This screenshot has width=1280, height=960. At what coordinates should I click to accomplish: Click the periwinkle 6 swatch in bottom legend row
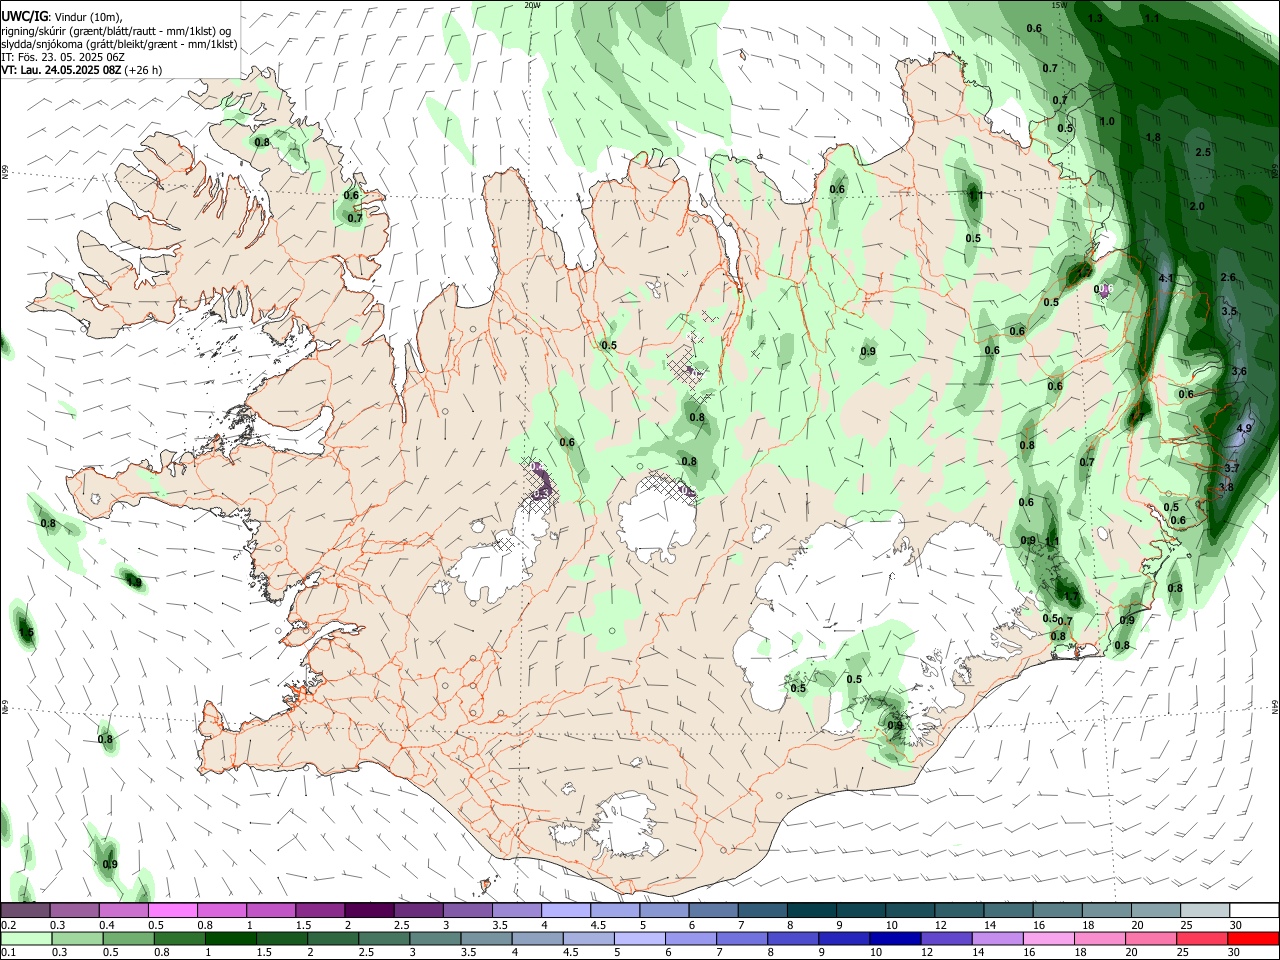coord(692,938)
